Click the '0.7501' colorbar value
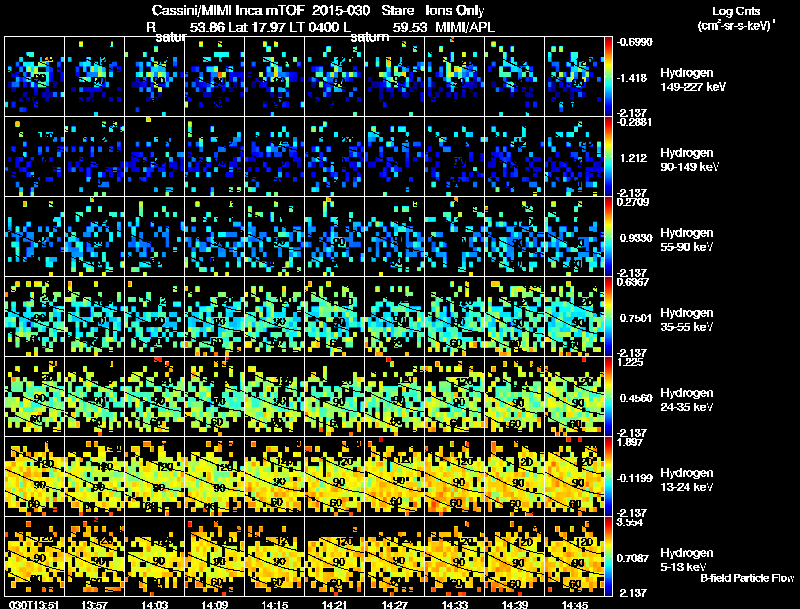The width and height of the screenshot is (800, 609). tap(636, 318)
